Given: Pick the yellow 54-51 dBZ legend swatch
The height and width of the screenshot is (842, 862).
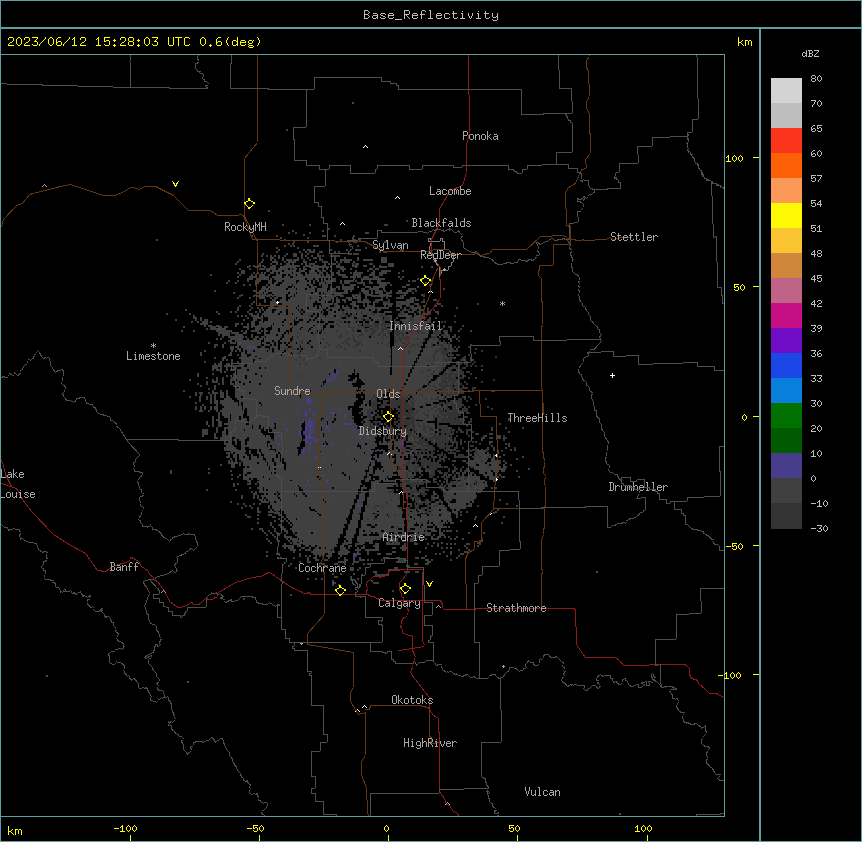Looking at the screenshot, I should click(x=786, y=215).
